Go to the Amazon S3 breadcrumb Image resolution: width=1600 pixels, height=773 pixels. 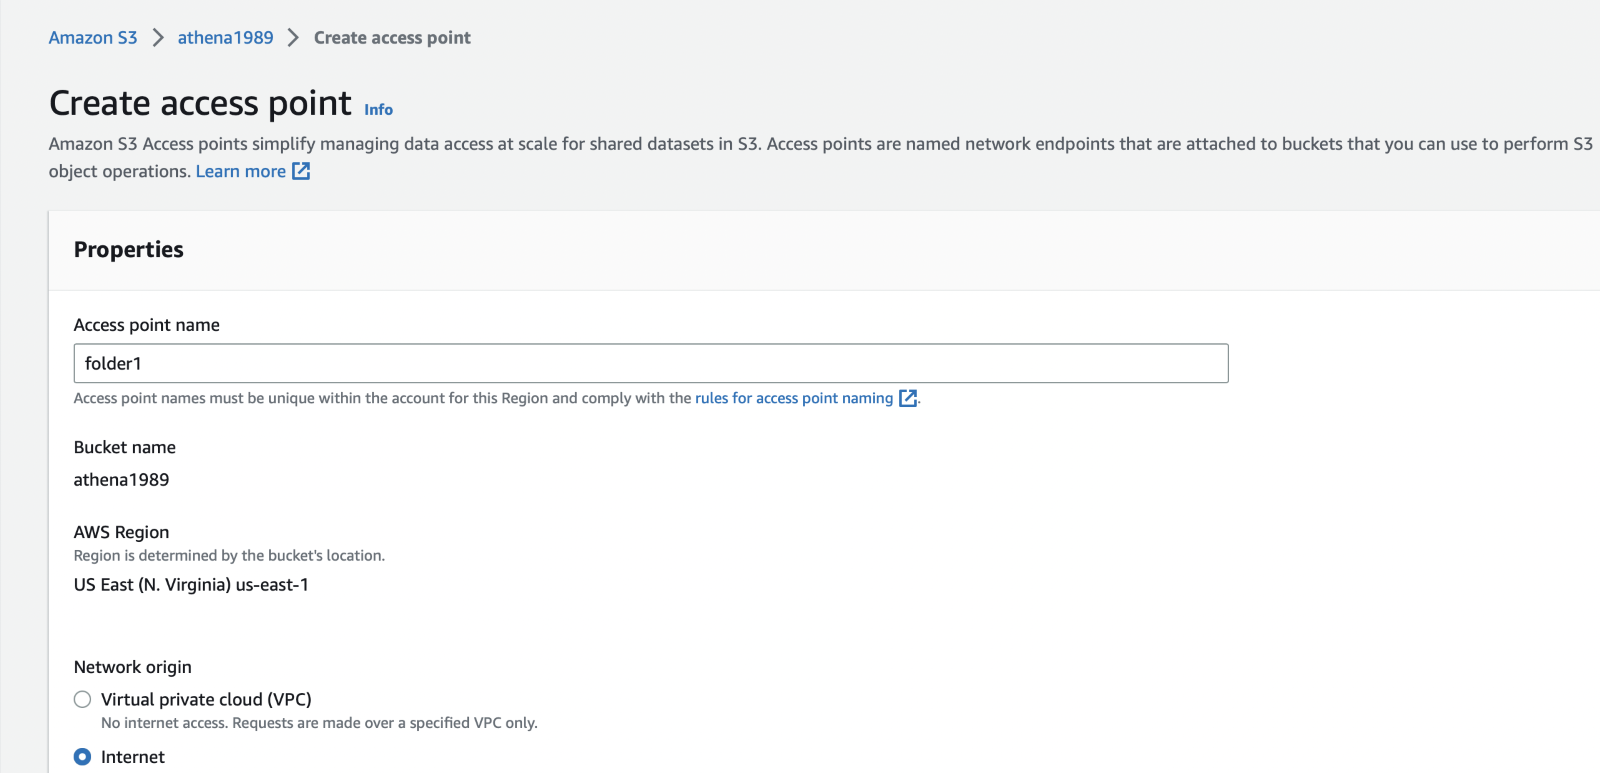(x=93, y=38)
